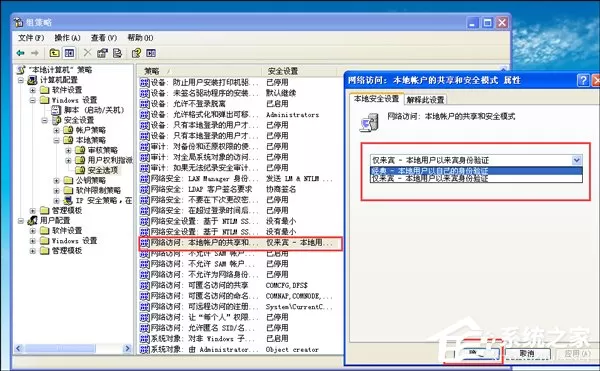Click the Delete X toolbar icon

(x=88, y=52)
